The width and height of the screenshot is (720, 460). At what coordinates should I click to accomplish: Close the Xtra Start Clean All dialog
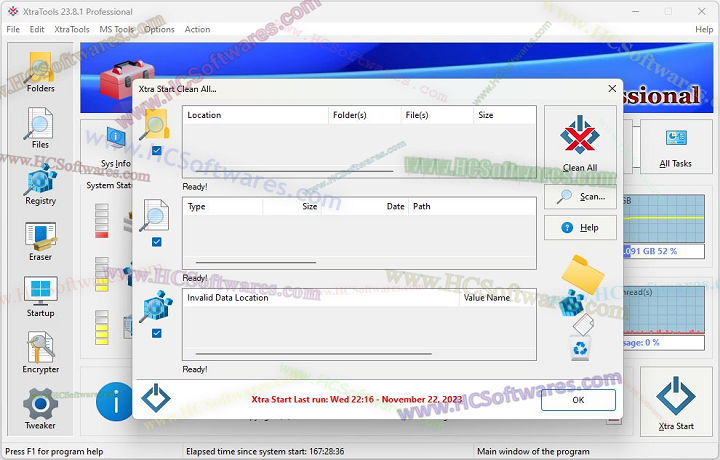pyautogui.click(x=612, y=89)
